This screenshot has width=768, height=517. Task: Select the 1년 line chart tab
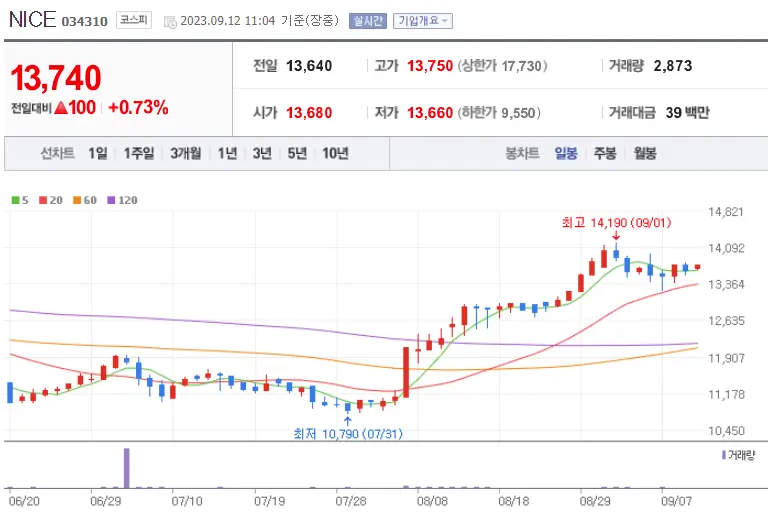227,154
